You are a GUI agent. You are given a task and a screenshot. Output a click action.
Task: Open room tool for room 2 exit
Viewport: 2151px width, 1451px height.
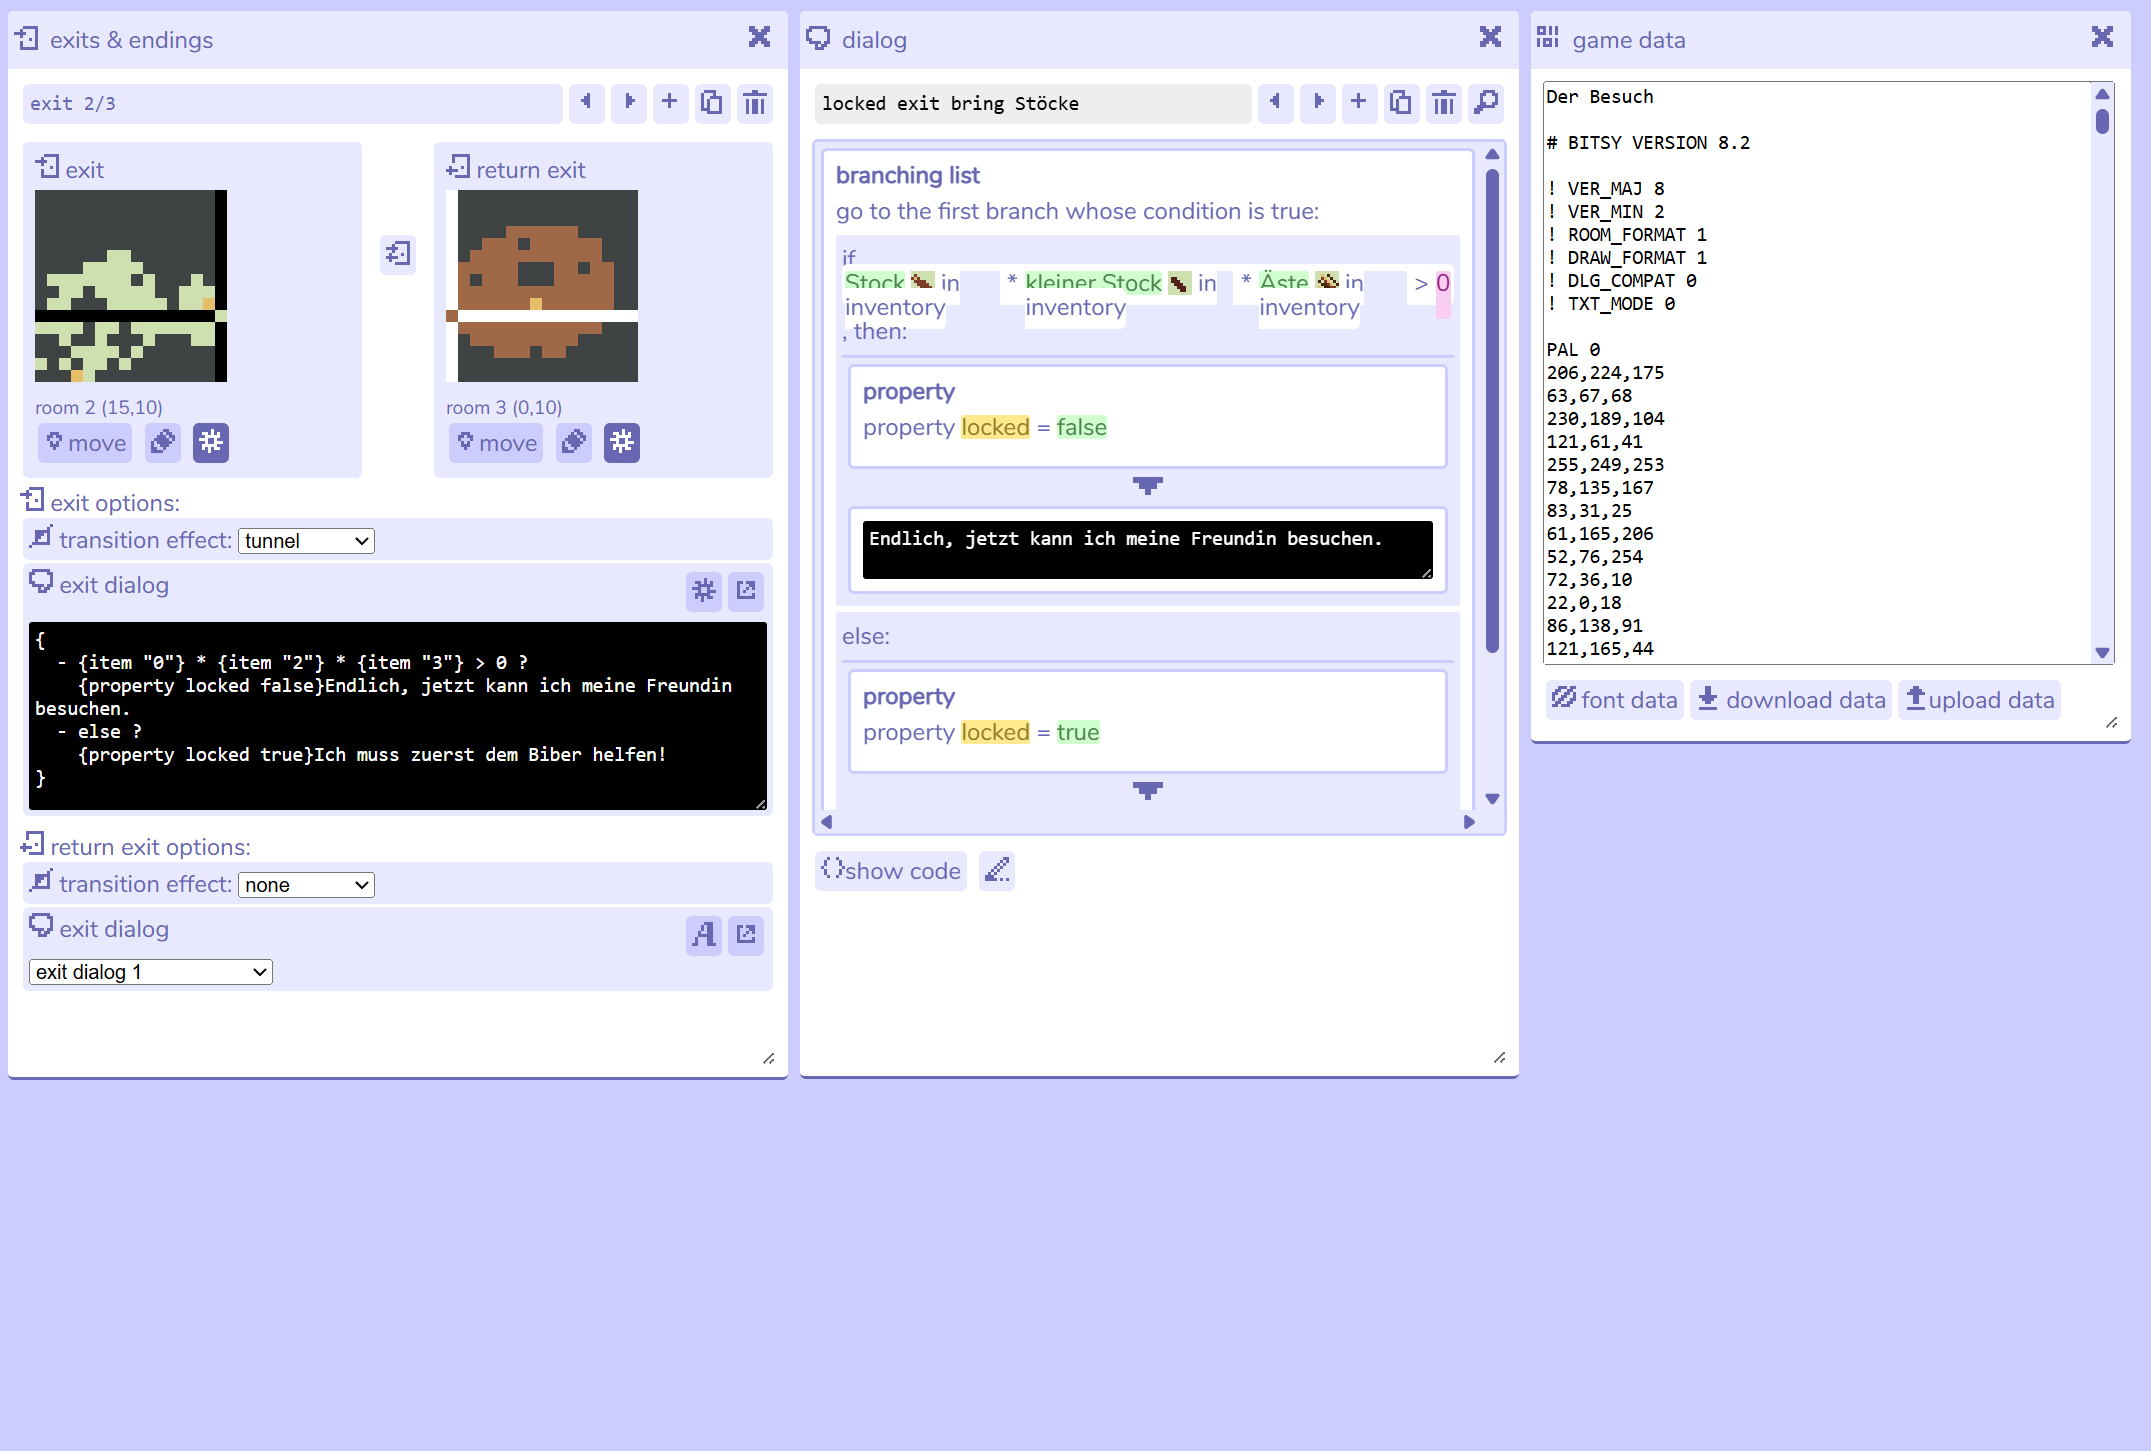tap(211, 442)
